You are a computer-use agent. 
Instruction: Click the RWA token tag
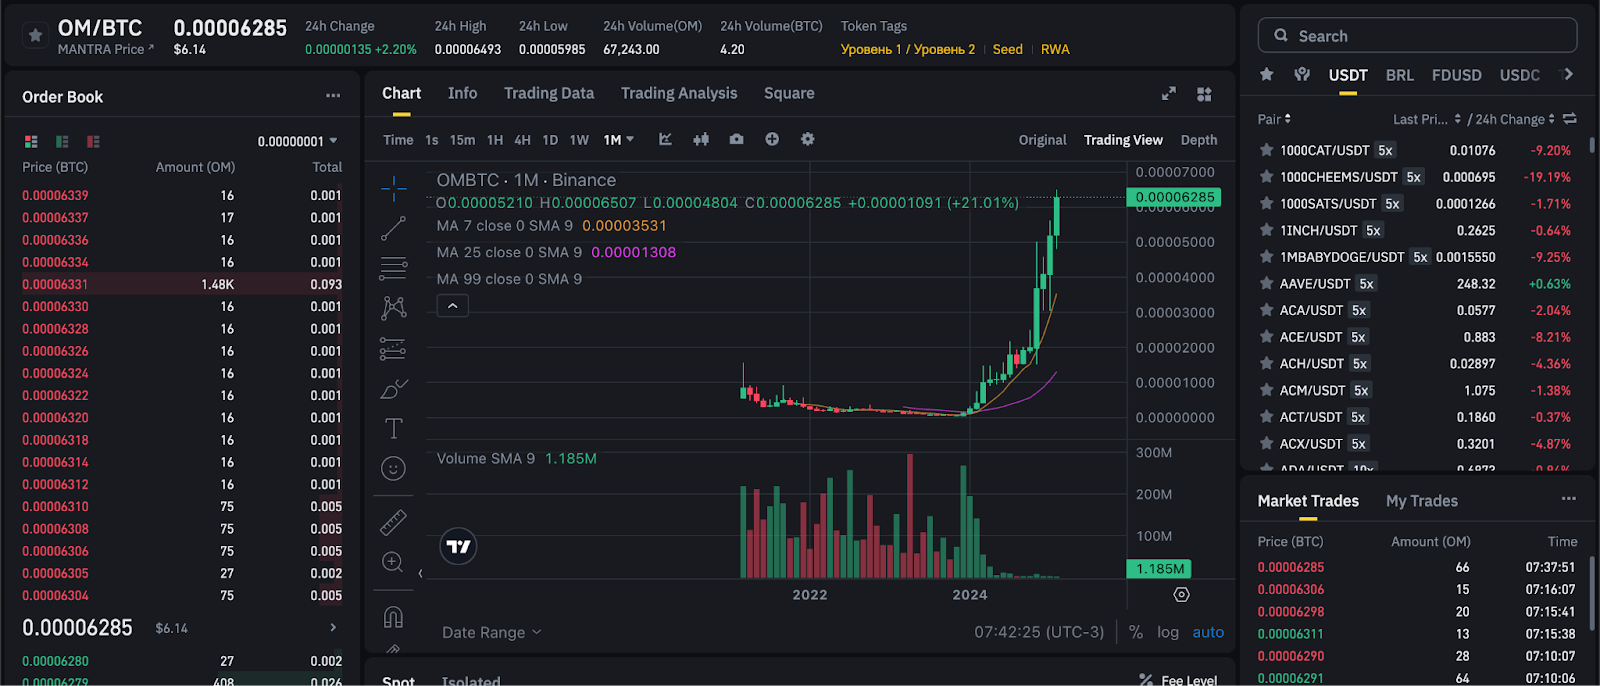click(x=1055, y=49)
